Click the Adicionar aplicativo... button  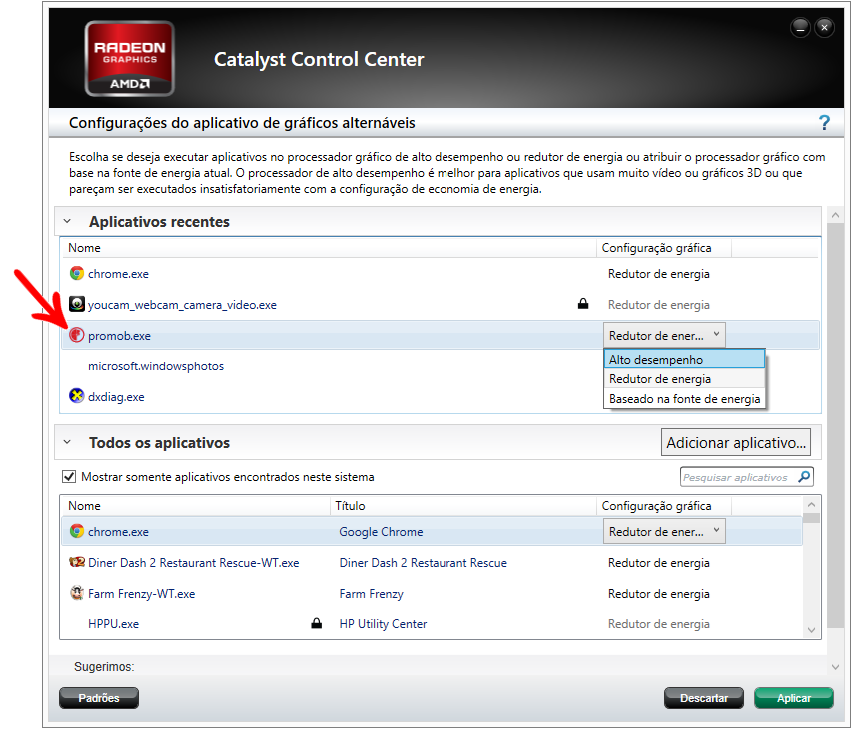click(x=735, y=442)
